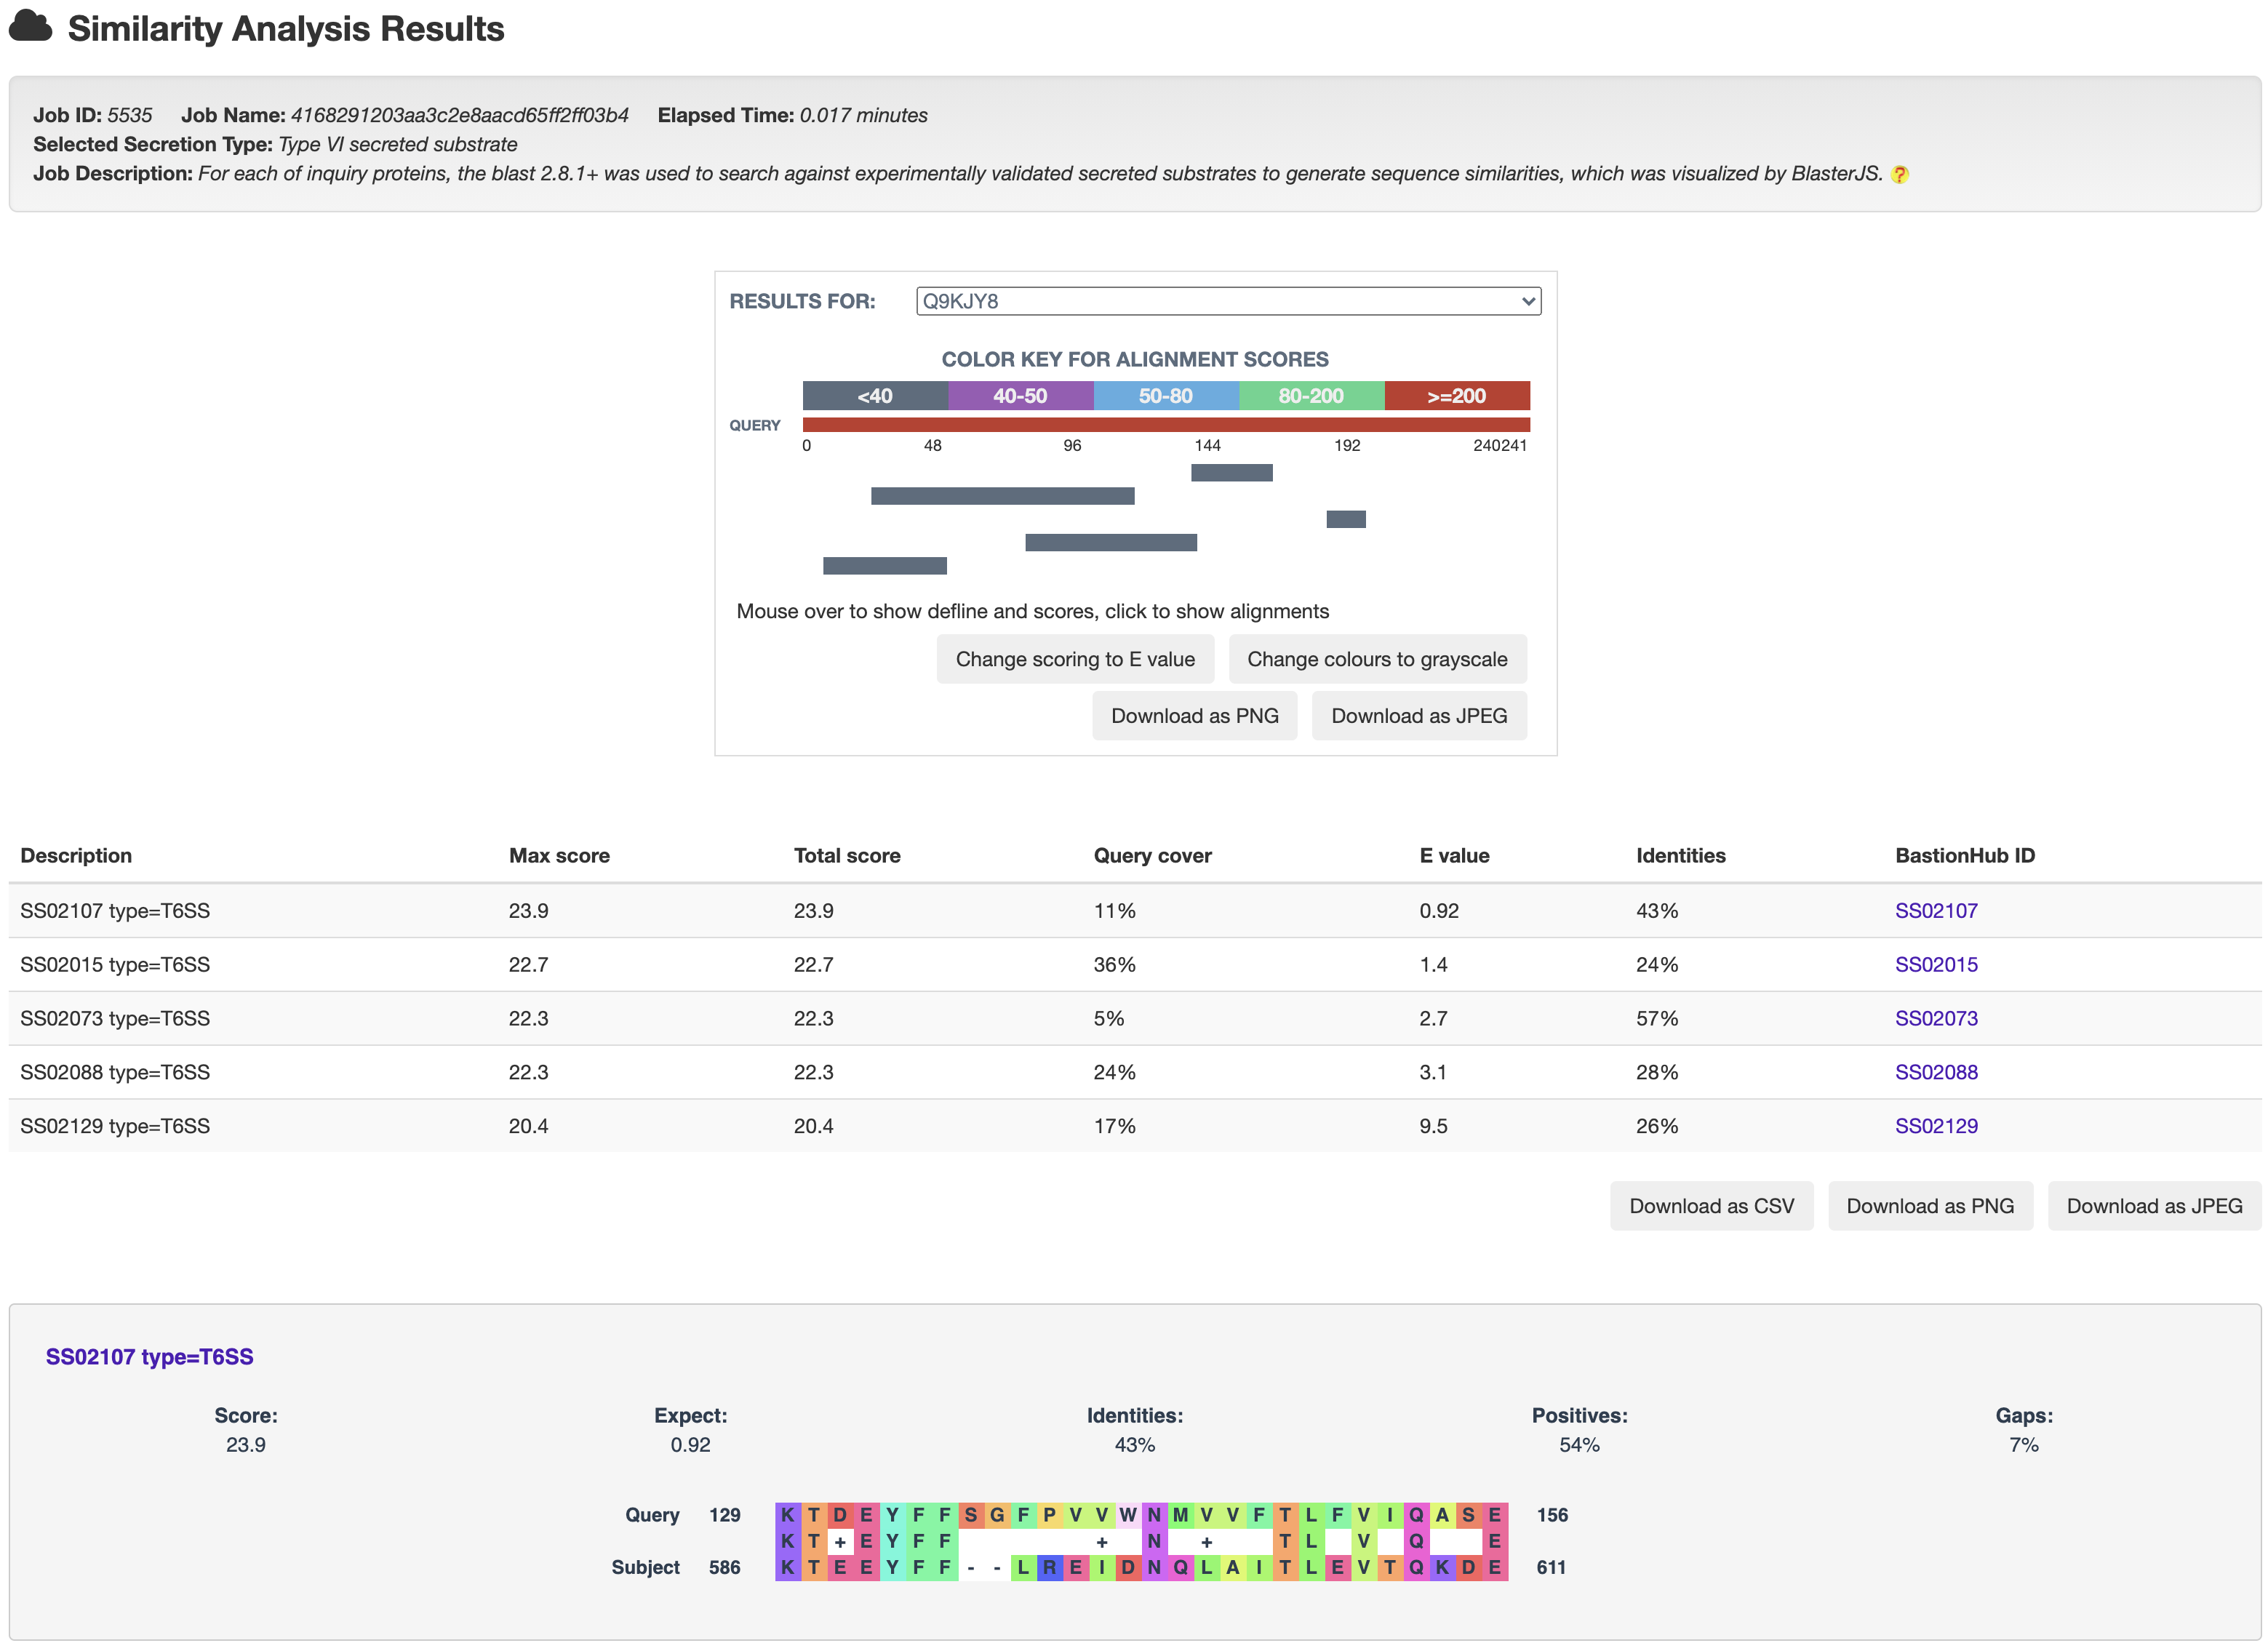The width and height of the screenshot is (2268, 1651).
Task: Click Change scoring to E value
Action: [x=1075, y=659]
